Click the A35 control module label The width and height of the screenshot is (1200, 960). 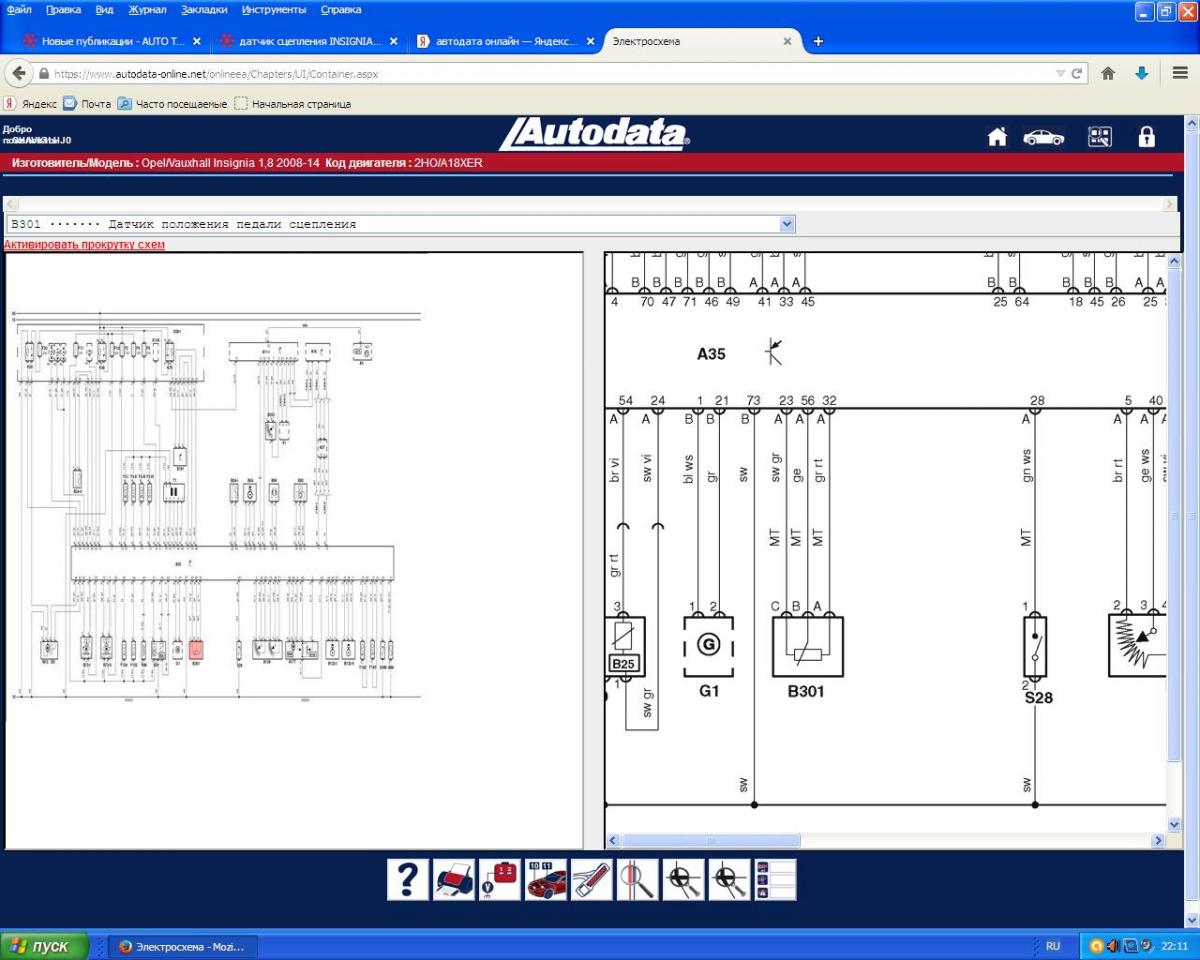[711, 354]
